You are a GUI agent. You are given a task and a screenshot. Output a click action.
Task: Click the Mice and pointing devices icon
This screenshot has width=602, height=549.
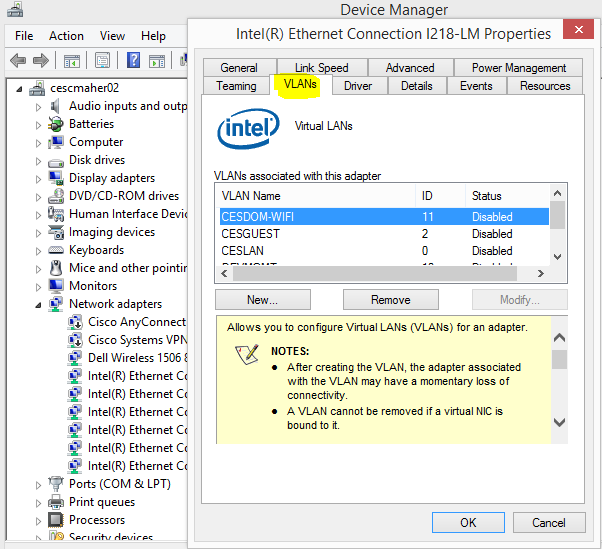point(56,268)
